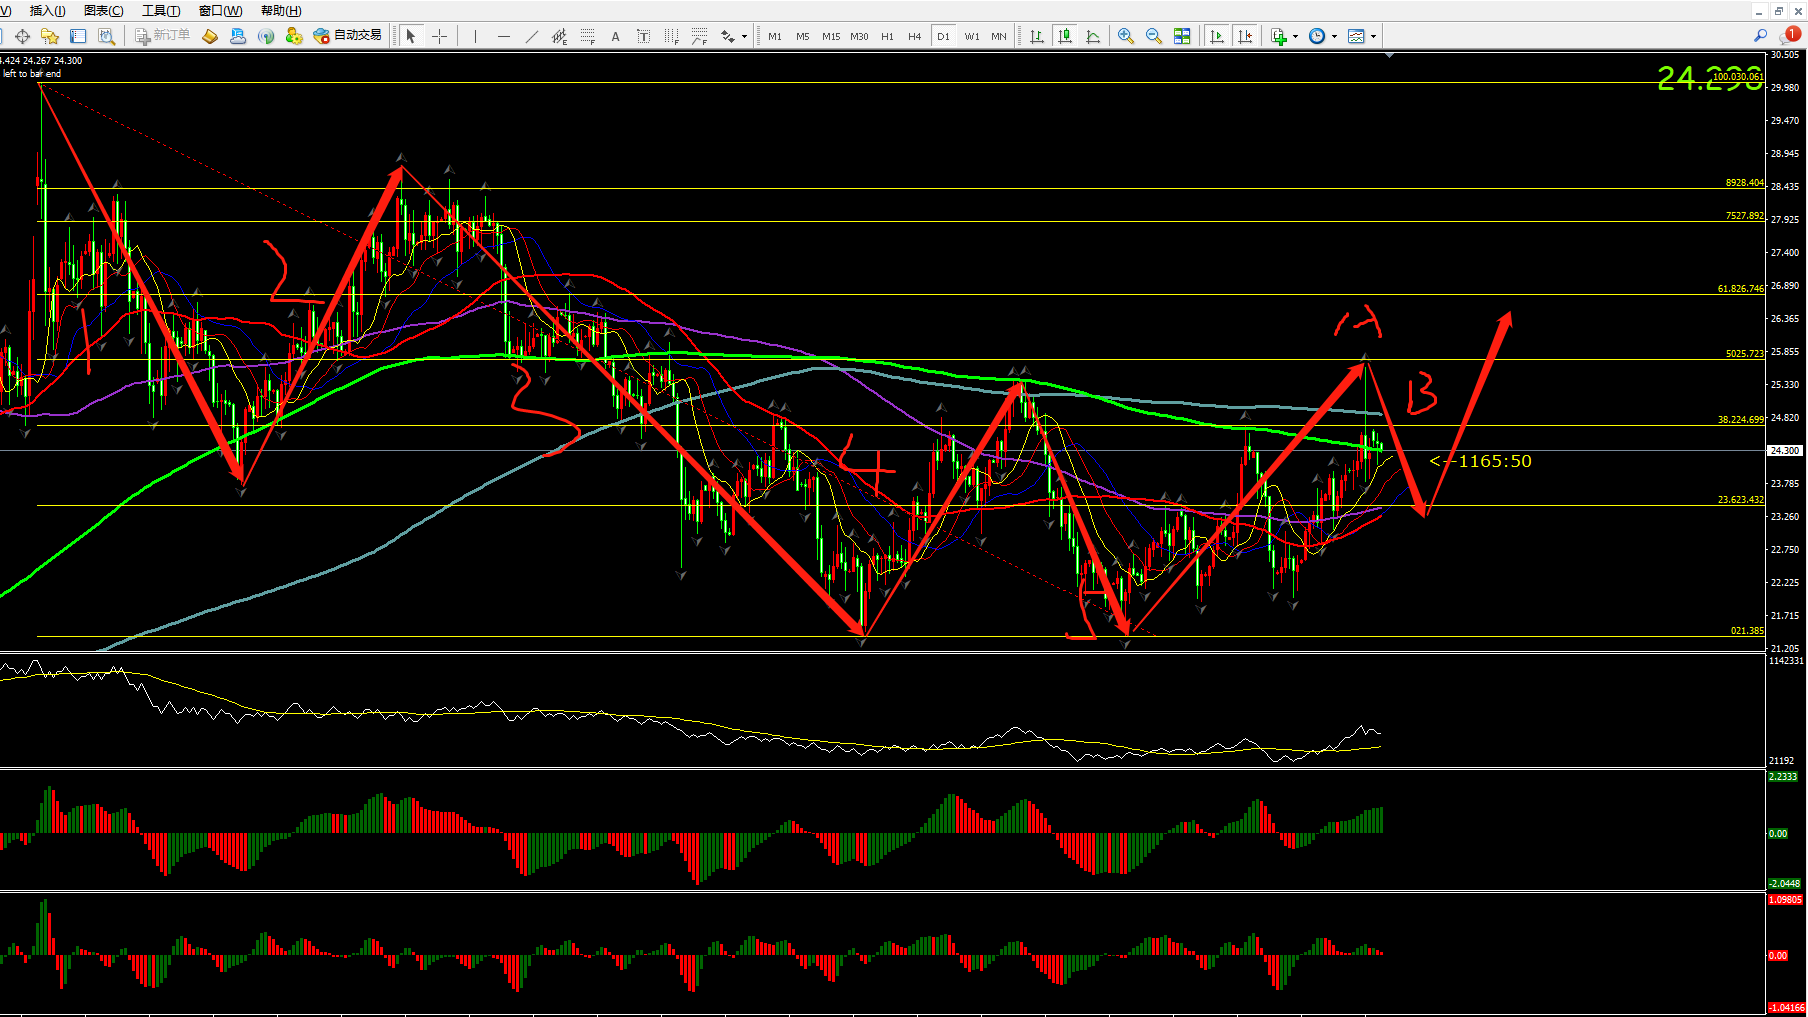Select the Crosshair tool

click(439, 36)
